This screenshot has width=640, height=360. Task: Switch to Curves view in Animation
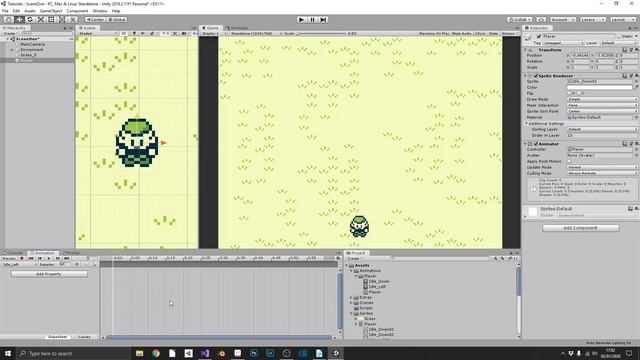[84, 337]
